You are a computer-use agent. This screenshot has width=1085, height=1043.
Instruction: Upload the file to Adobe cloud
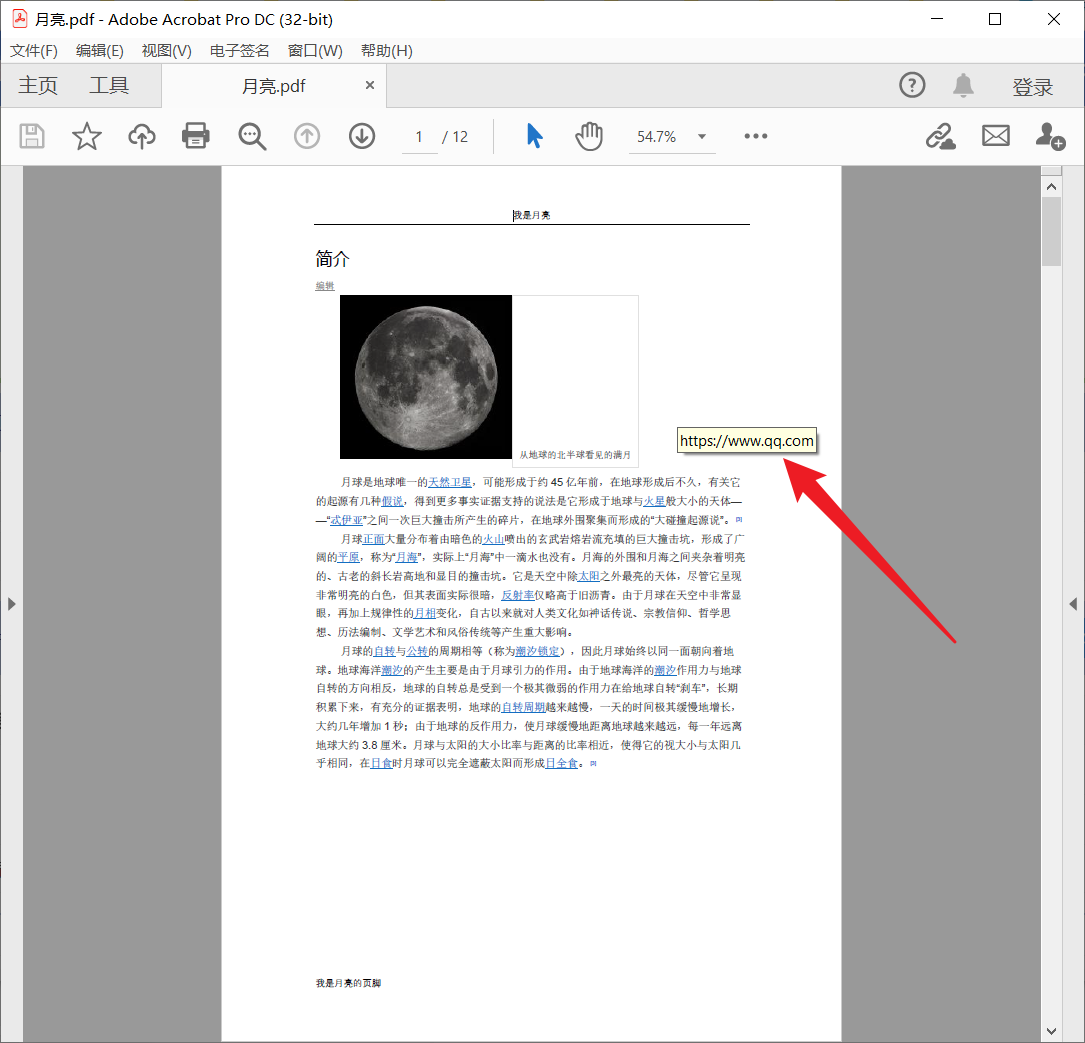(x=141, y=136)
